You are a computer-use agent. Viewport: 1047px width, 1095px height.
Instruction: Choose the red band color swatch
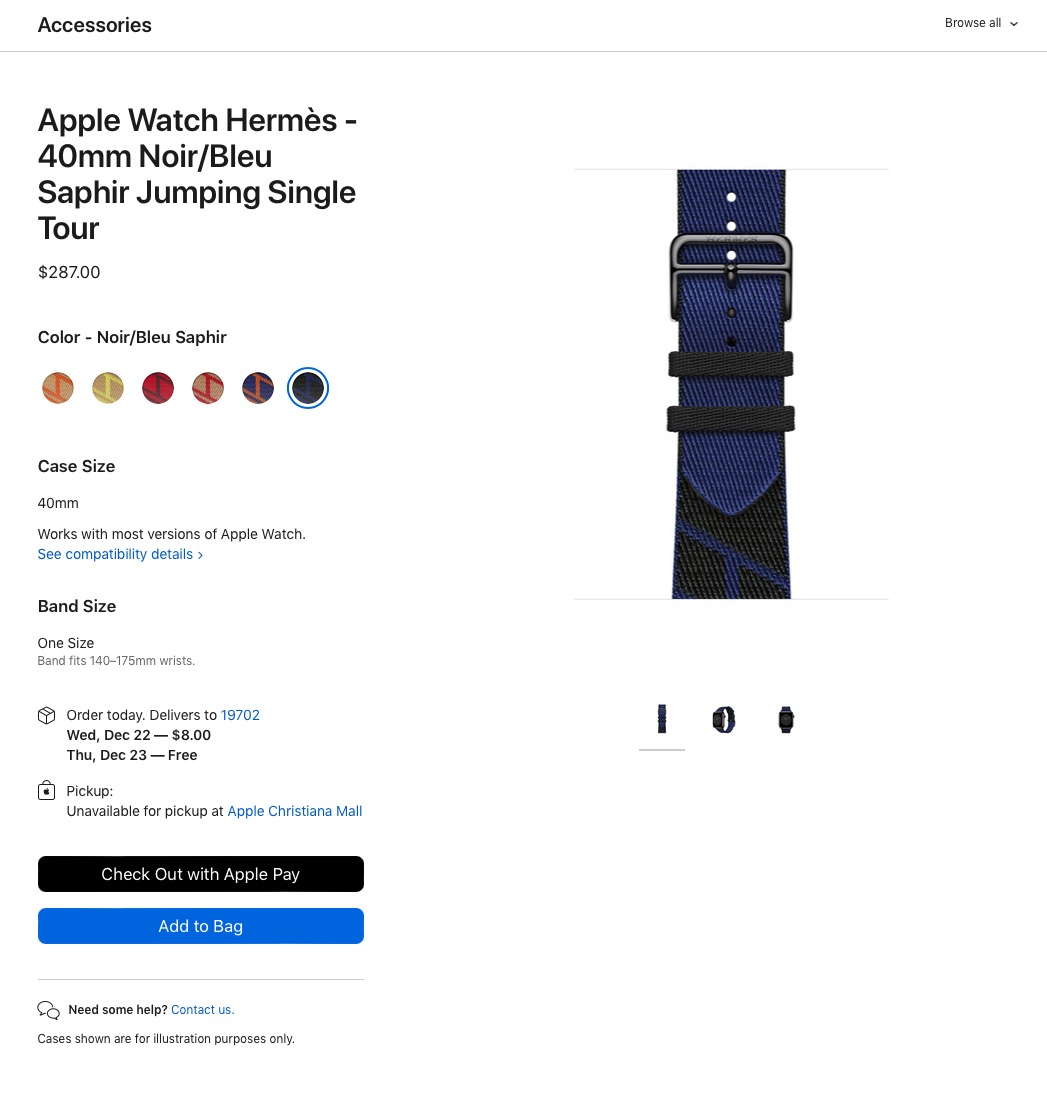click(x=158, y=388)
